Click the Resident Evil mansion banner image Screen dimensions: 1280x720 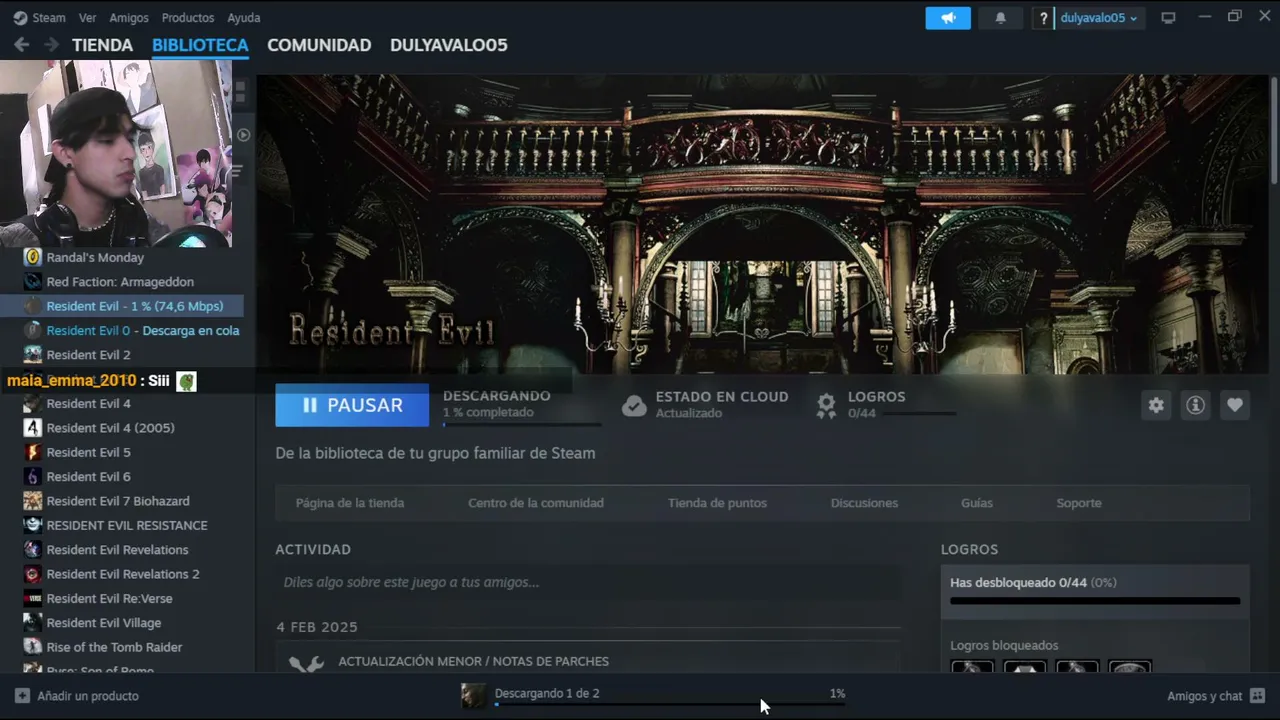[762, 224]
